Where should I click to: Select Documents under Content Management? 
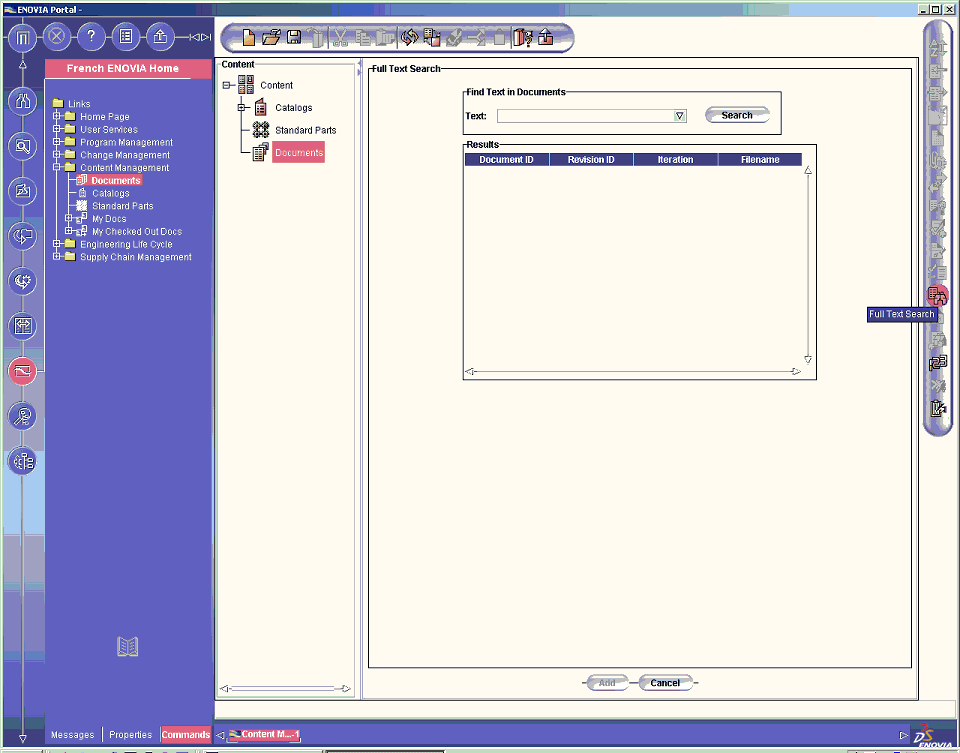click(116, 180)
